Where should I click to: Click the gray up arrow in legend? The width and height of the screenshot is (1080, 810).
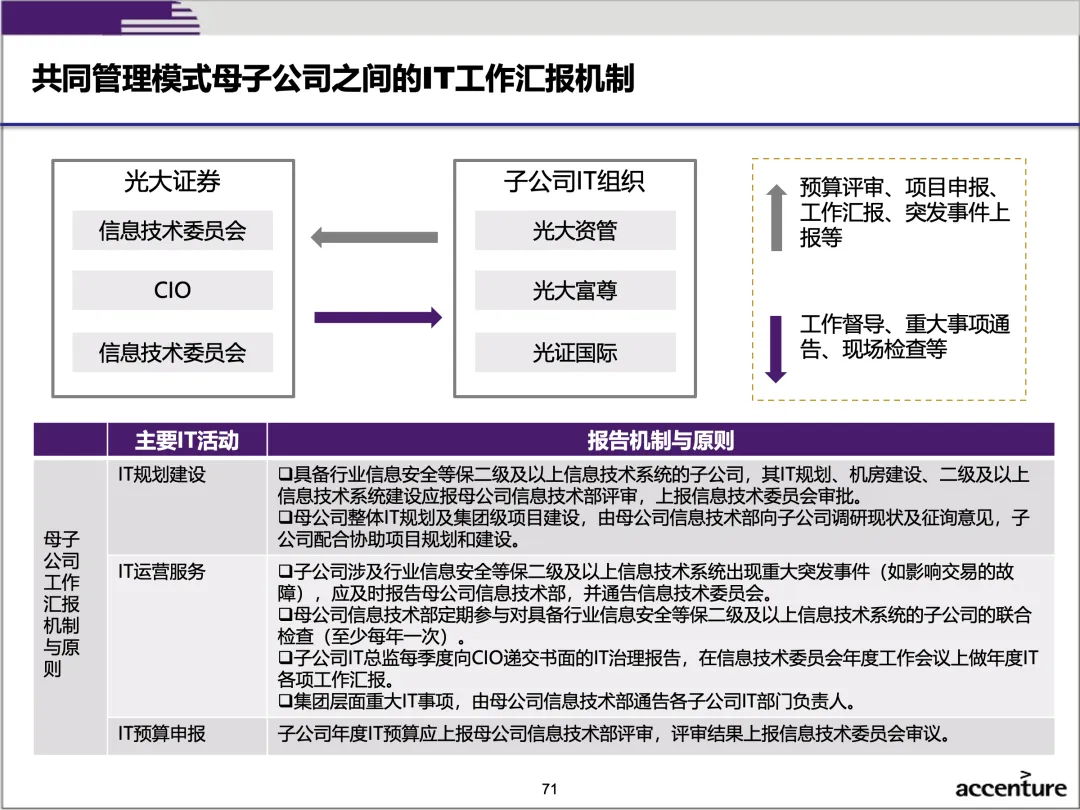776,217
